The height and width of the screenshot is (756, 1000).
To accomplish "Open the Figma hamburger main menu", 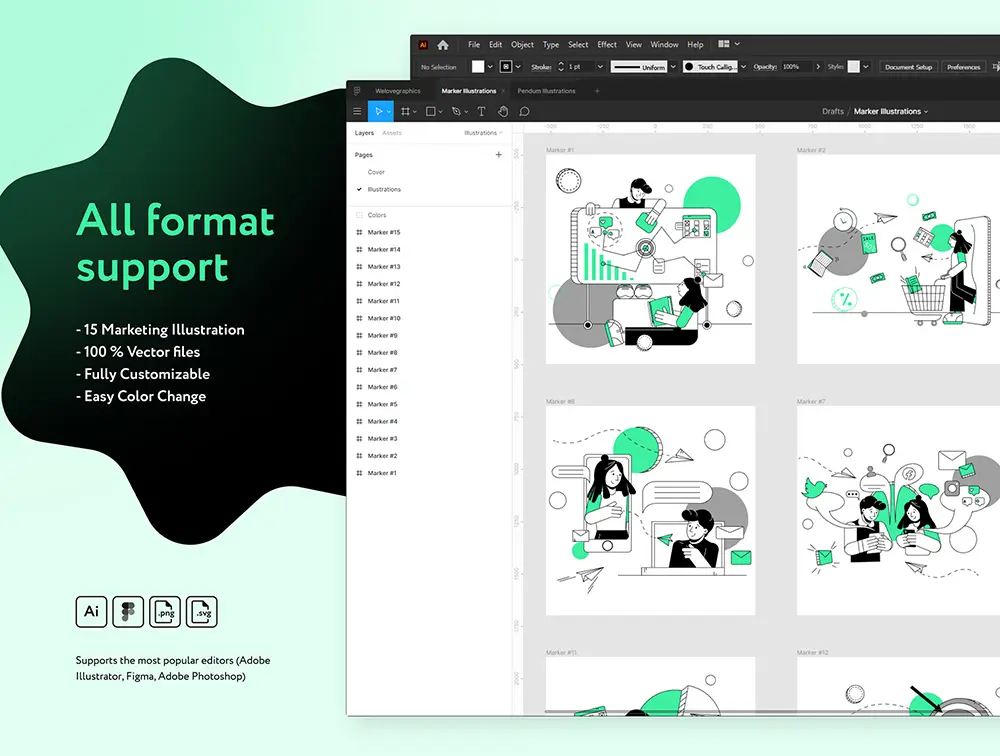I will (x=357, y=111).
